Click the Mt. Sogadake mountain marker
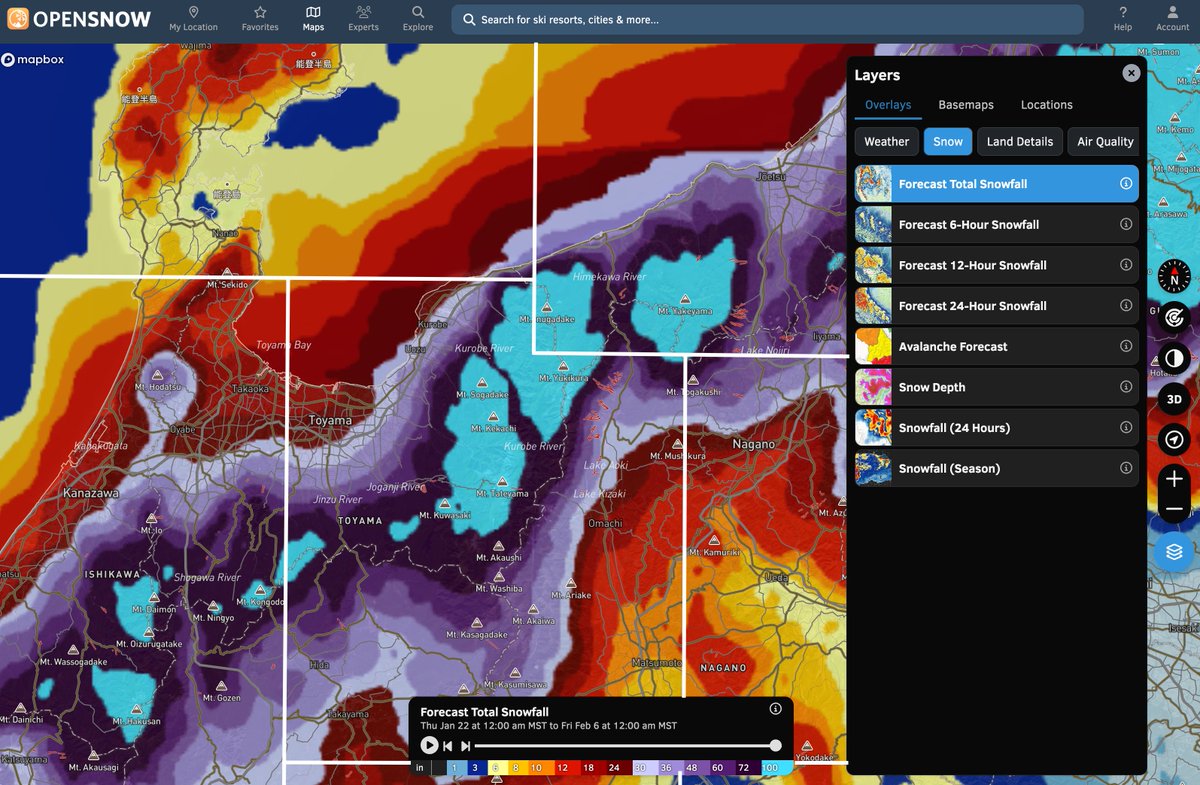 coord(482,383)
